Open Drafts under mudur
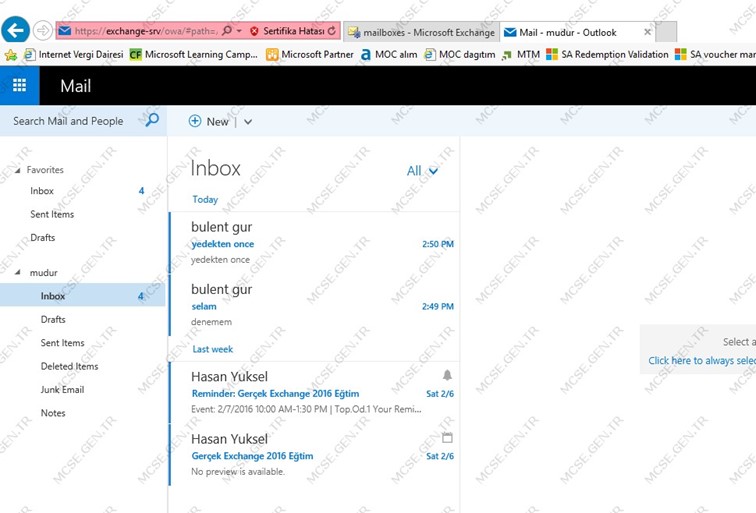The width and height of the screenshot is (756, 513). pos(53,319)
